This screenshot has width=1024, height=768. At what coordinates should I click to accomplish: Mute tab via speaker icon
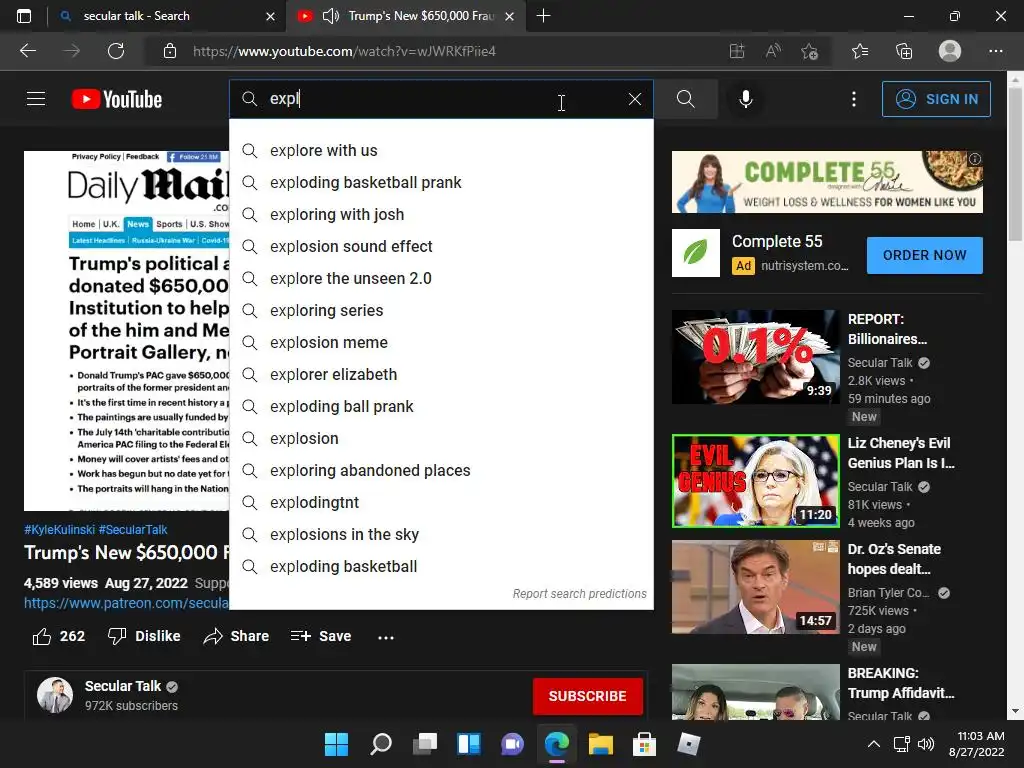pyautogui.click(x=331, y=16)
